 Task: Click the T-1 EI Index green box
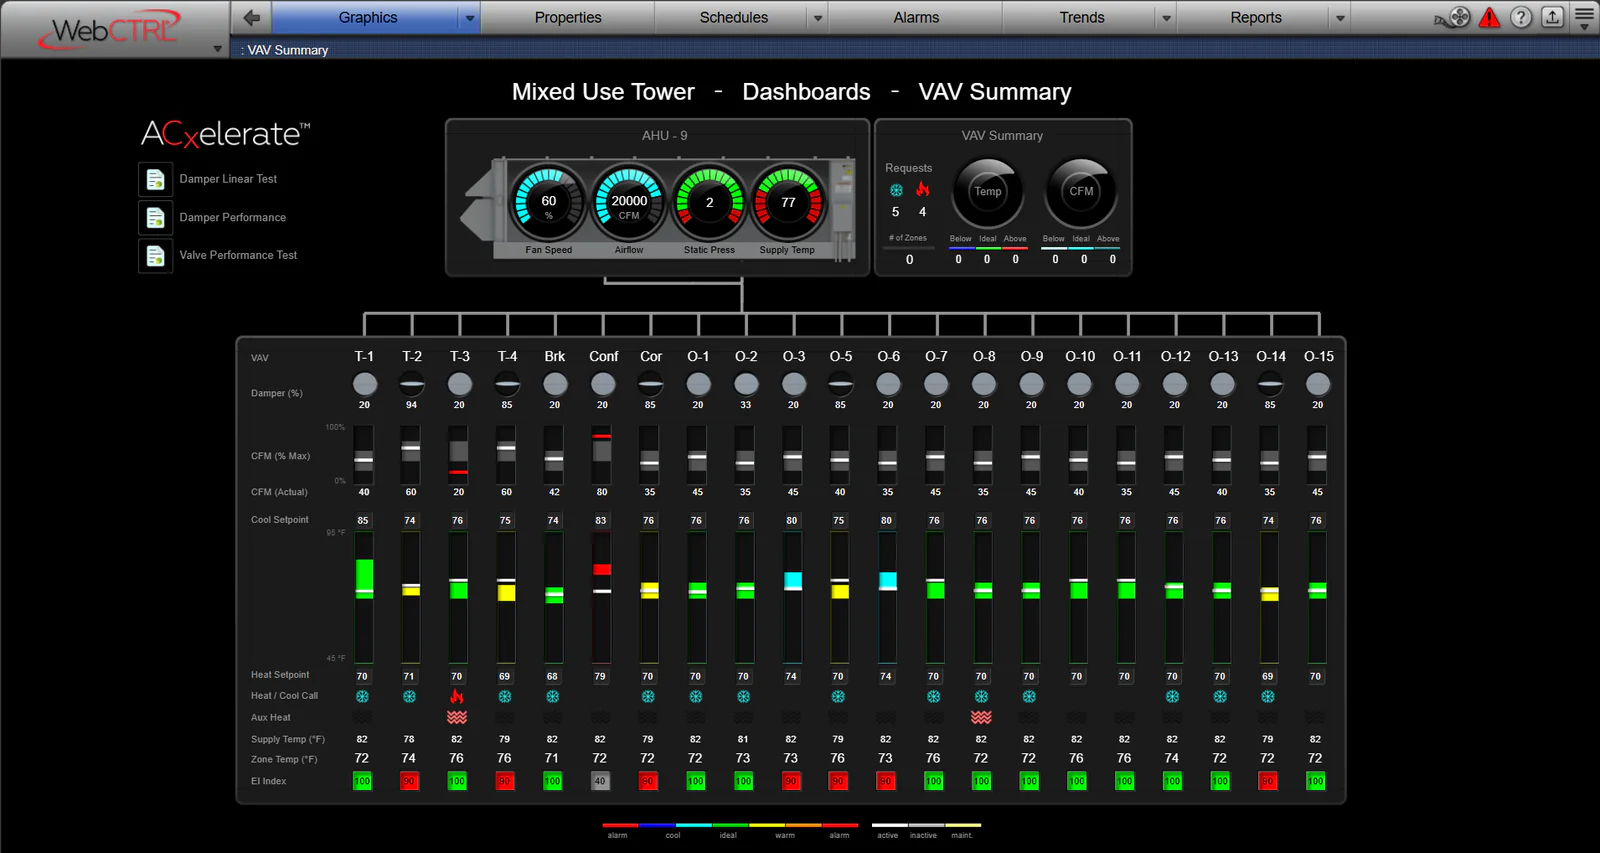pyautogui.click(x=362, y=781)
